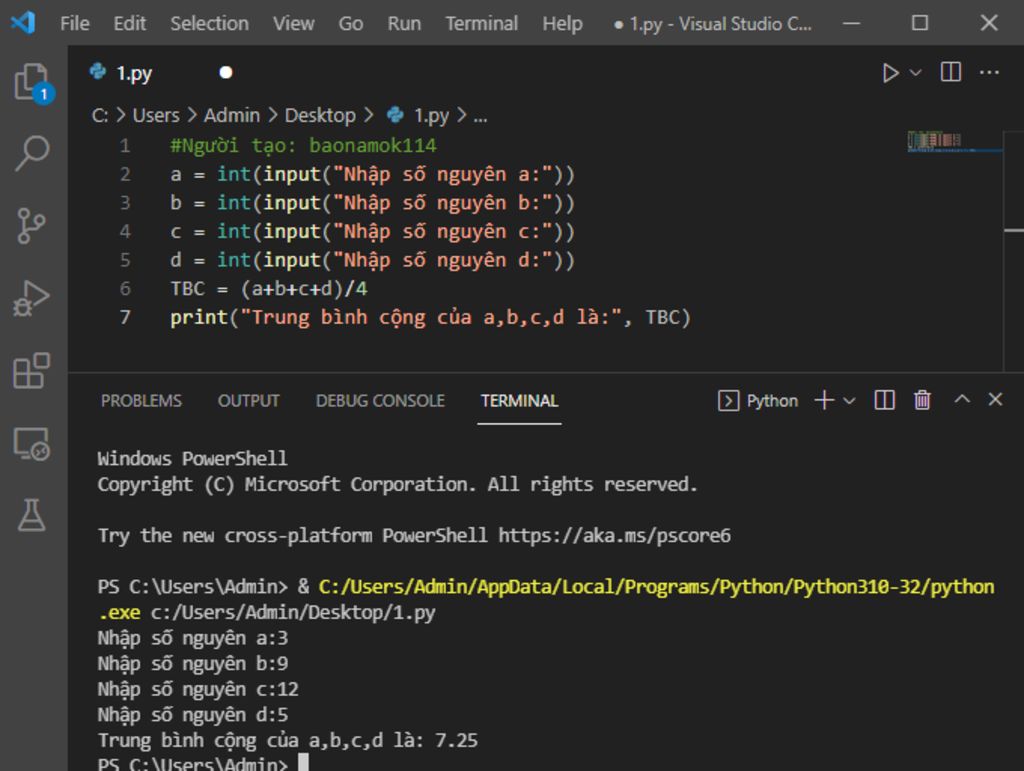Click the Admin breadcrumb segment
The image size is (1024, 771).
[x=232, y=116]
